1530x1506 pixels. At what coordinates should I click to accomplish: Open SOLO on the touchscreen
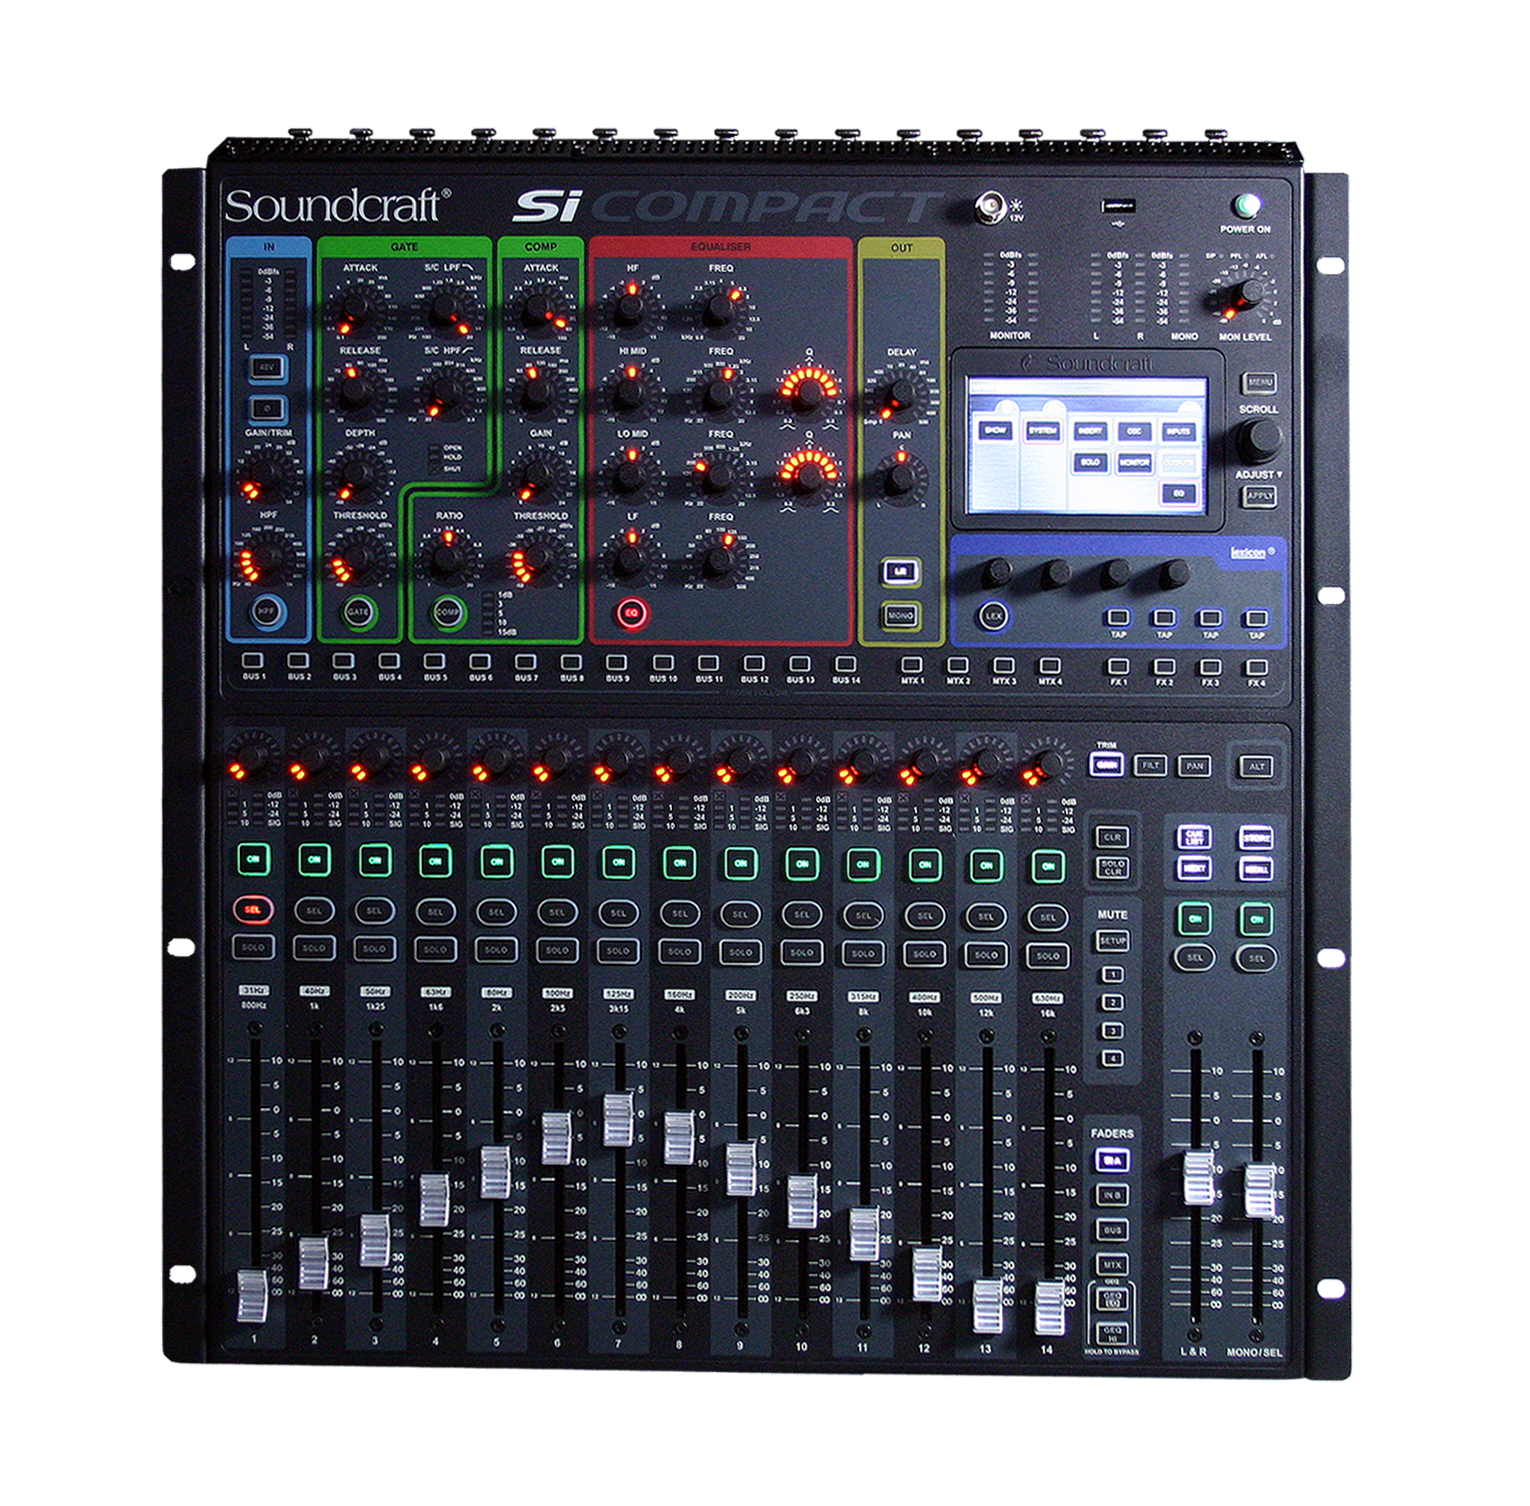point(1090,462)
